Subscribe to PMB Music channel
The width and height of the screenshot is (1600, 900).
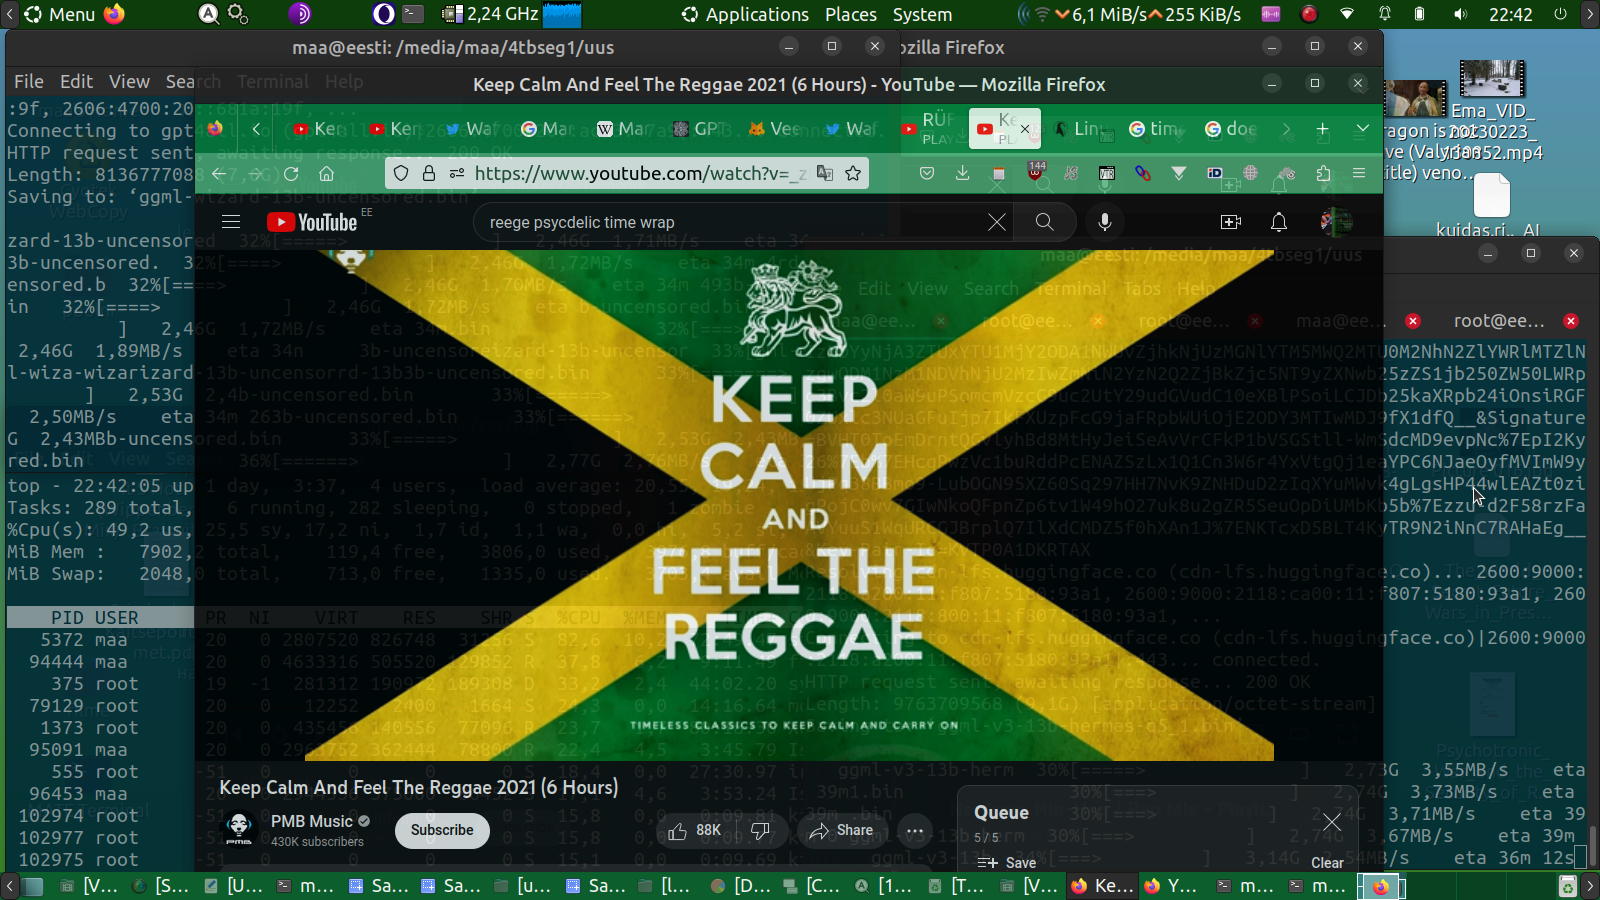442,830
